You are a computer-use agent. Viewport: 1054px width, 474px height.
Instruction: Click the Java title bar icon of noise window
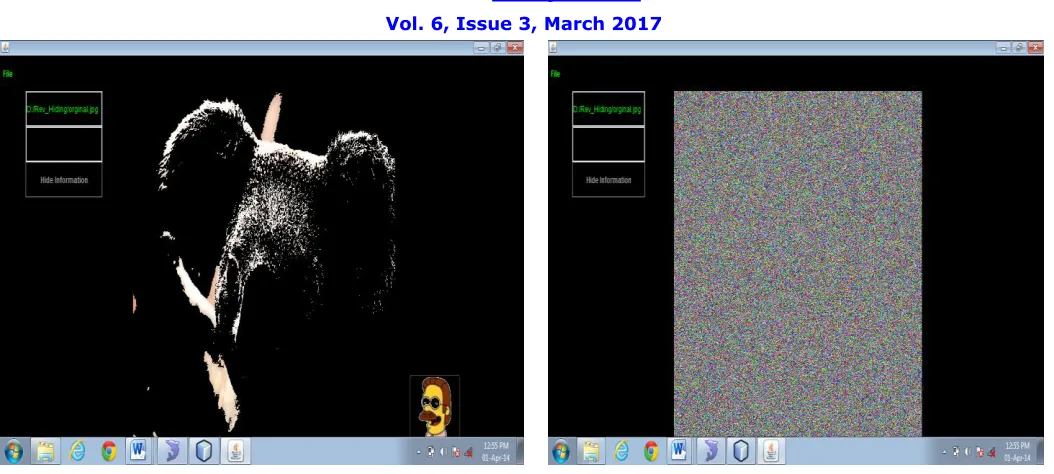click(x=553, y=48)
